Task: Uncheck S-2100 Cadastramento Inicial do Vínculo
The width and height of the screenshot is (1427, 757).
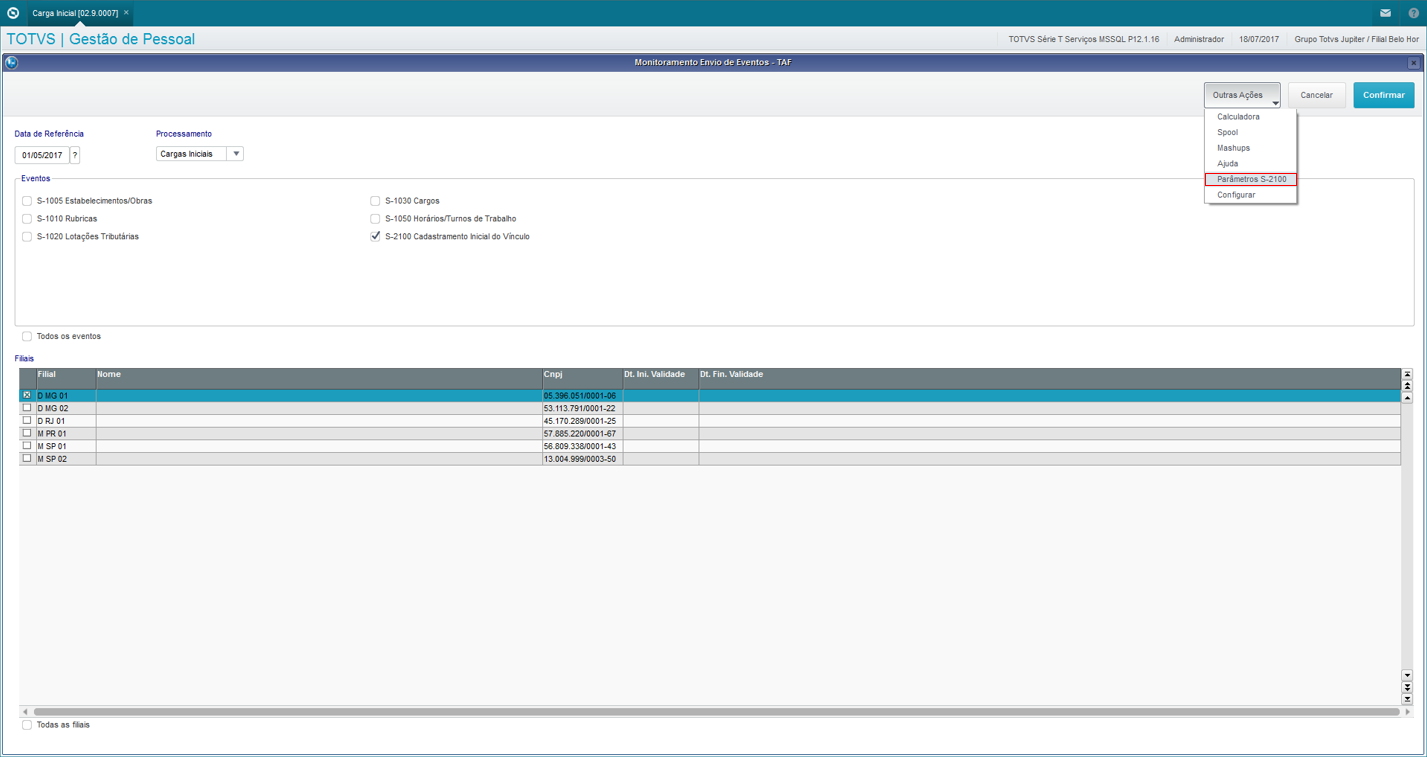Action: point(375,237)
